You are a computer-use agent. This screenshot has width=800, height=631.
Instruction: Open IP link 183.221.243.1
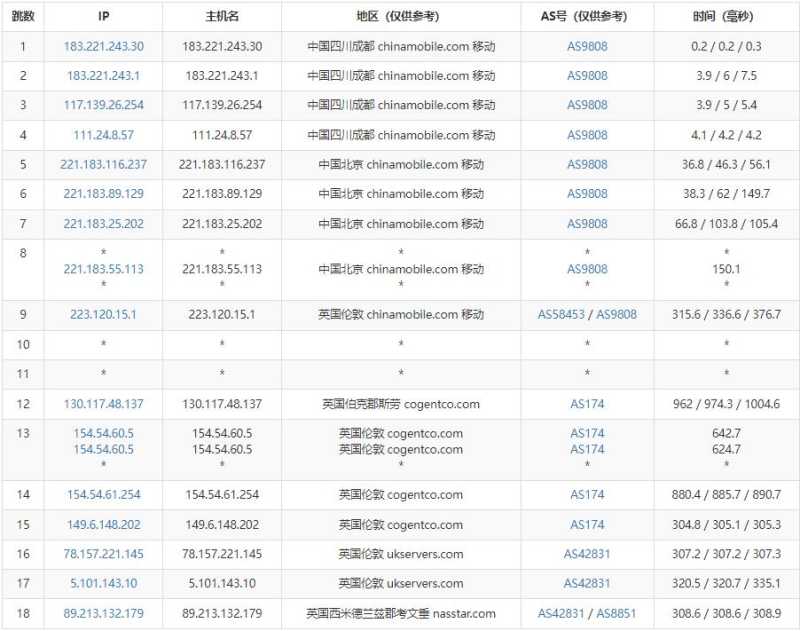tap(104, 75)
